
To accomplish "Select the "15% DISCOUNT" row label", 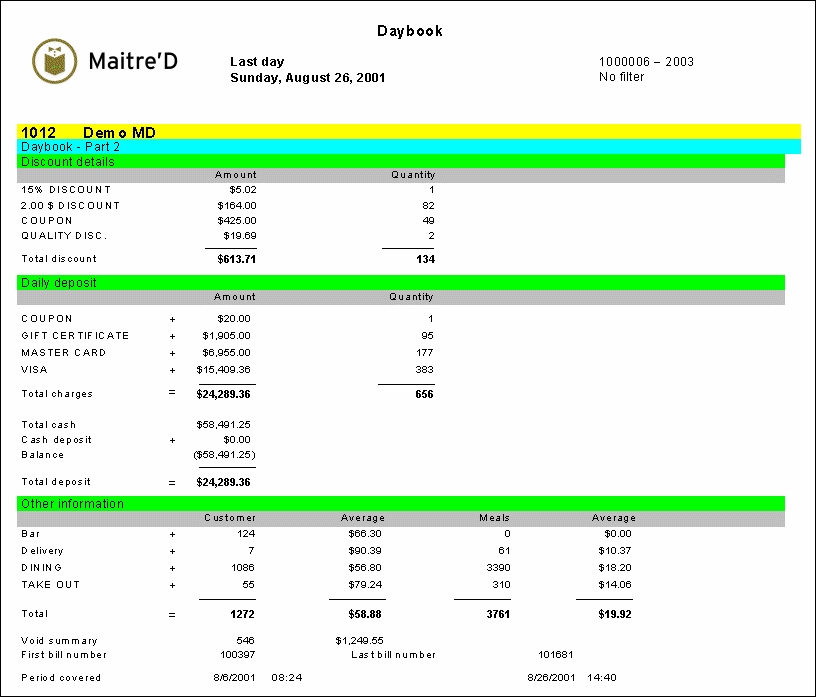I will click(66, 190).
